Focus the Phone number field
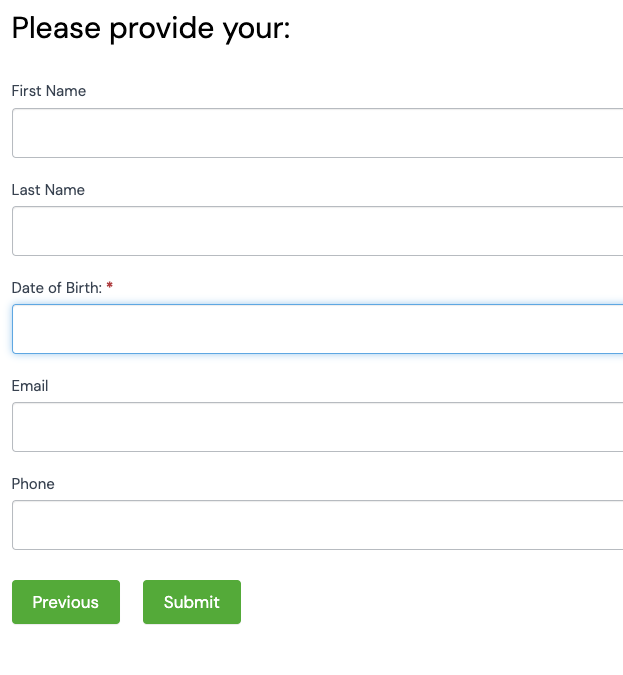623x675 pixels. tap(317, 525)
